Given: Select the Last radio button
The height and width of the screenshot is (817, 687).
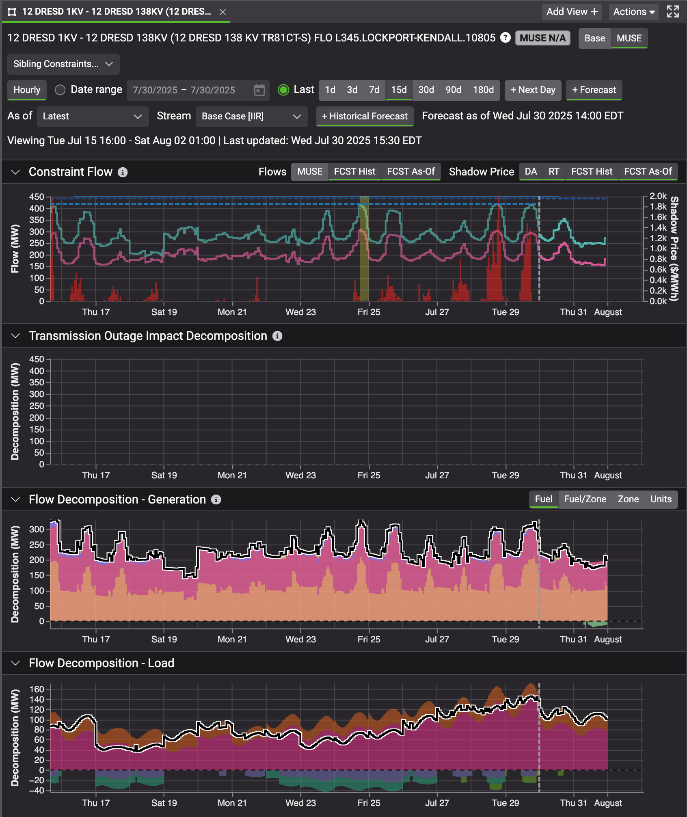Looking at the screenshot, I should pos(284,90).
